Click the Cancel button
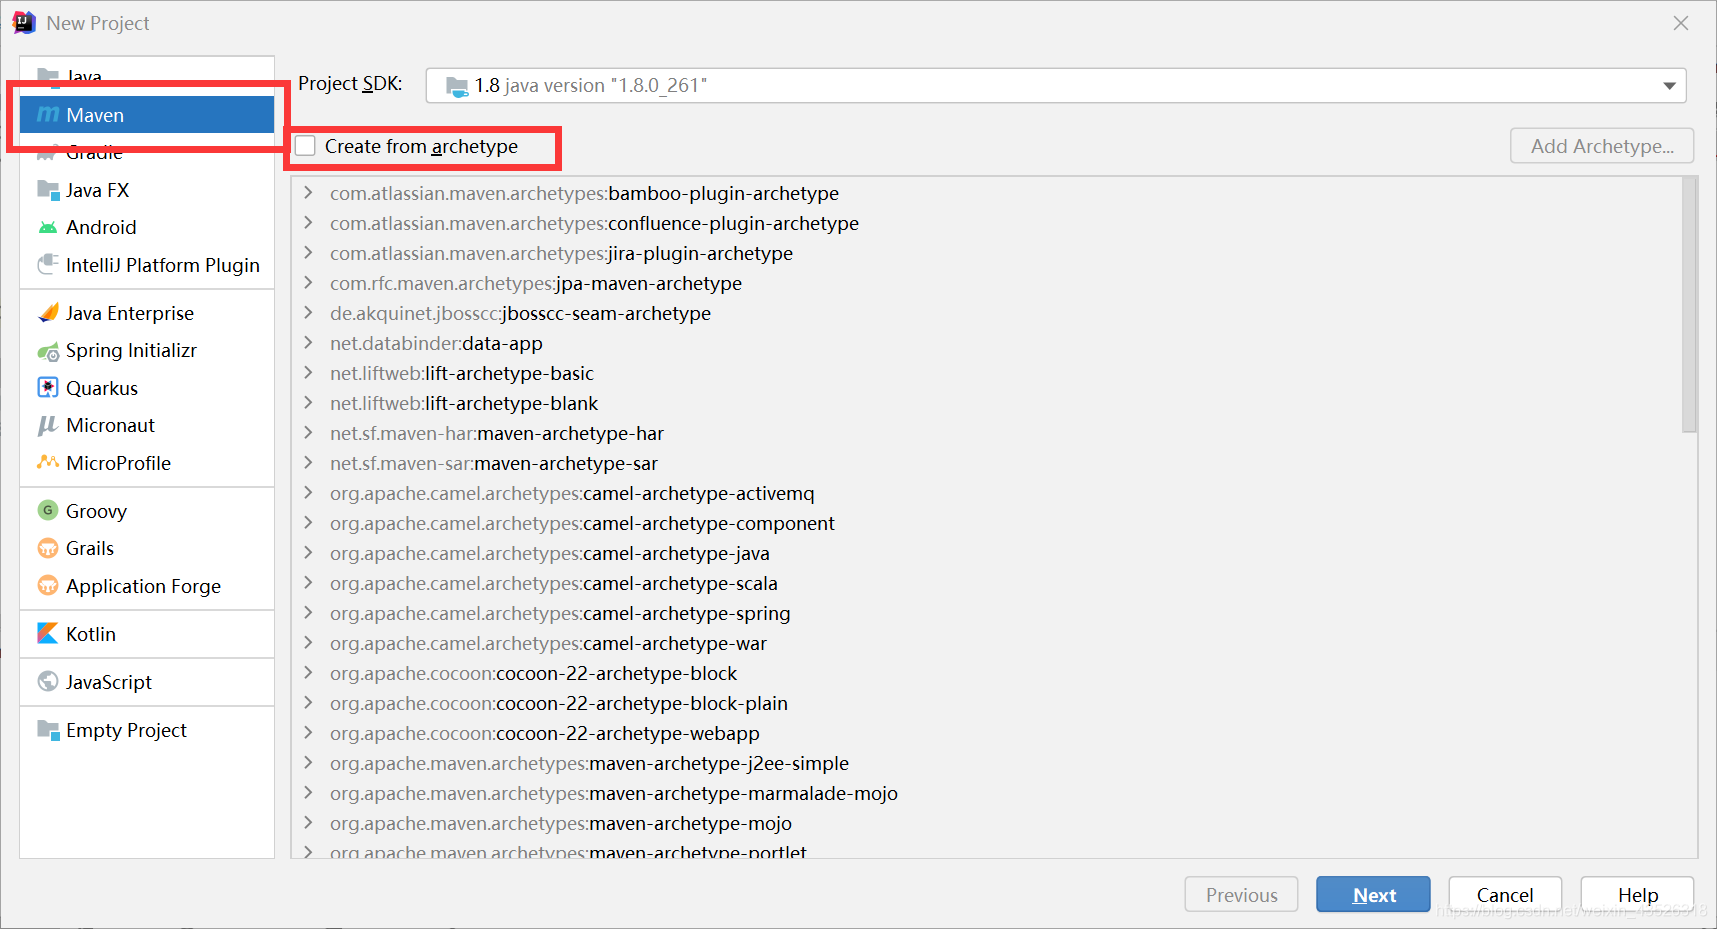The image size is (1717, 929). point(1505,895)
